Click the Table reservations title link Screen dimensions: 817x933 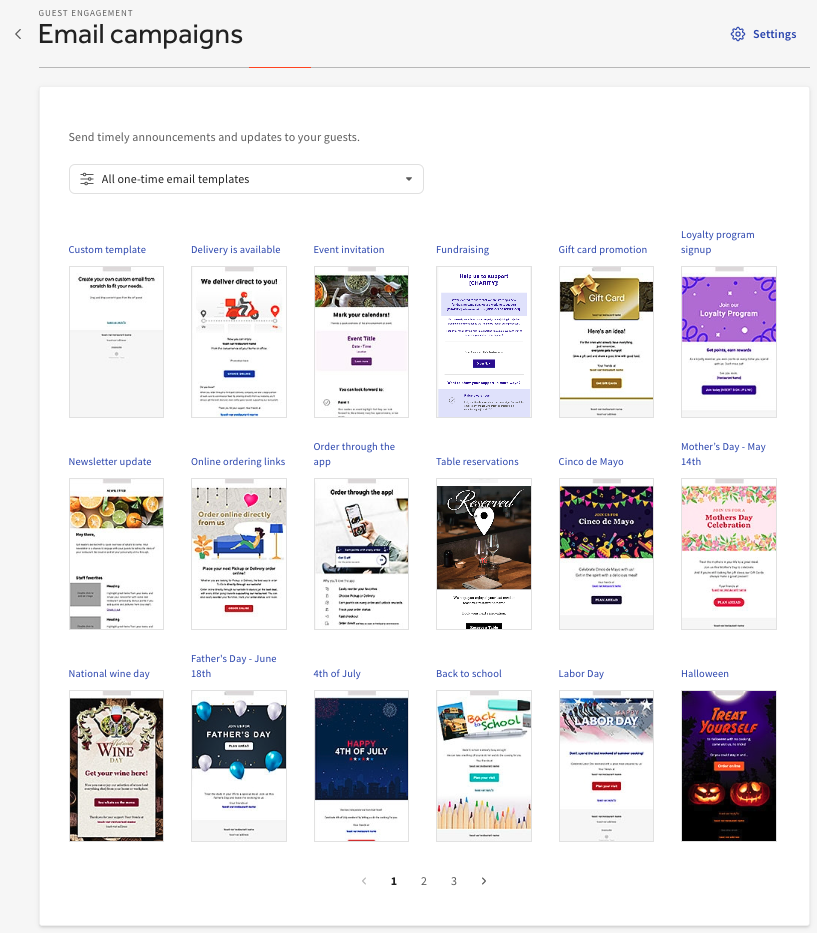click(477, 461)
